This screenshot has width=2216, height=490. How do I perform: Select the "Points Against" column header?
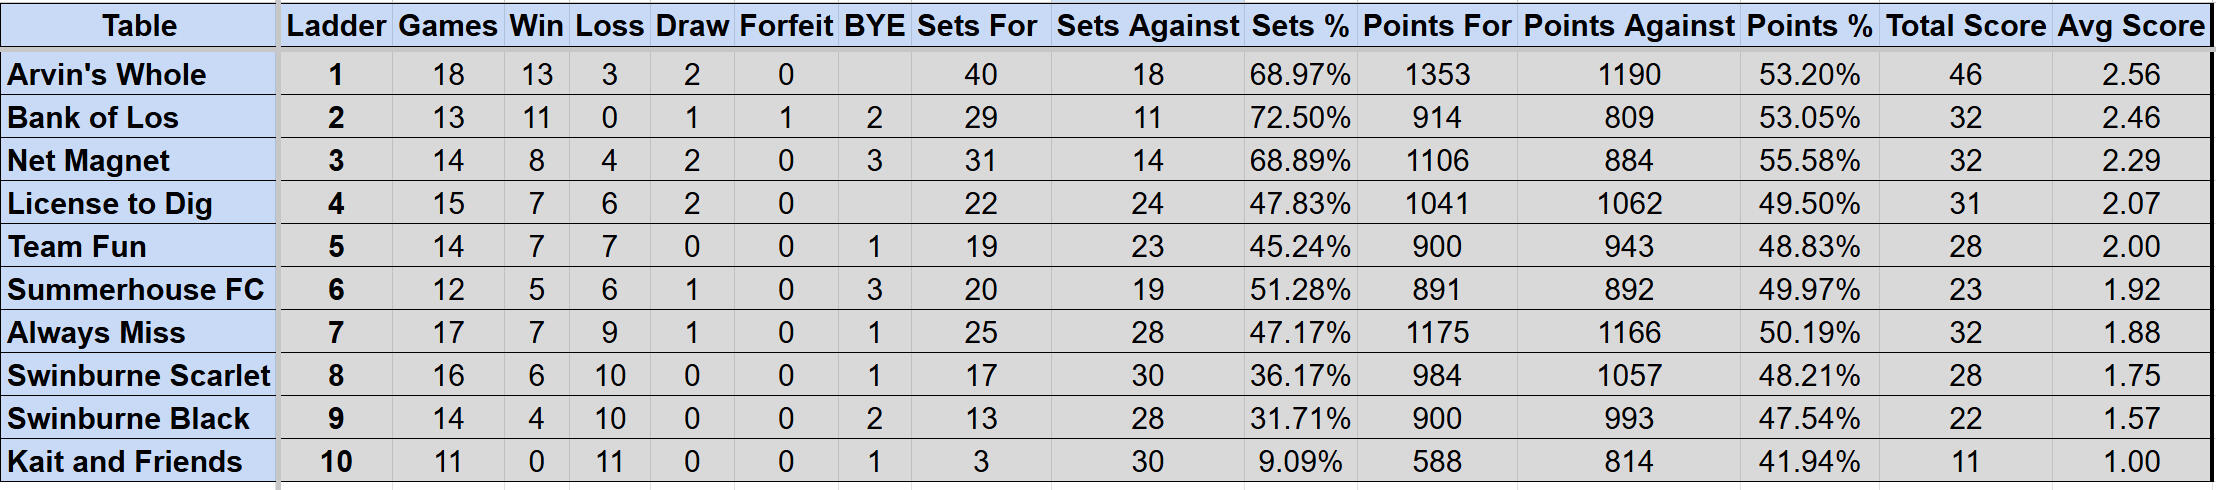coord(1629,26)
